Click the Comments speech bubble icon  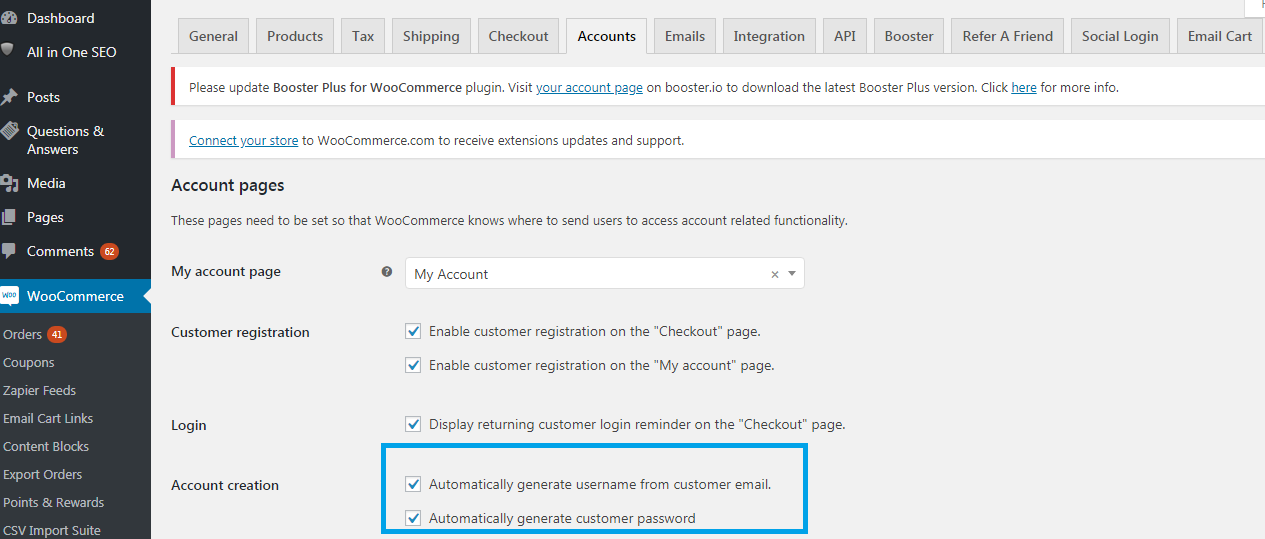pyautogui.click(x=9, y=251)
